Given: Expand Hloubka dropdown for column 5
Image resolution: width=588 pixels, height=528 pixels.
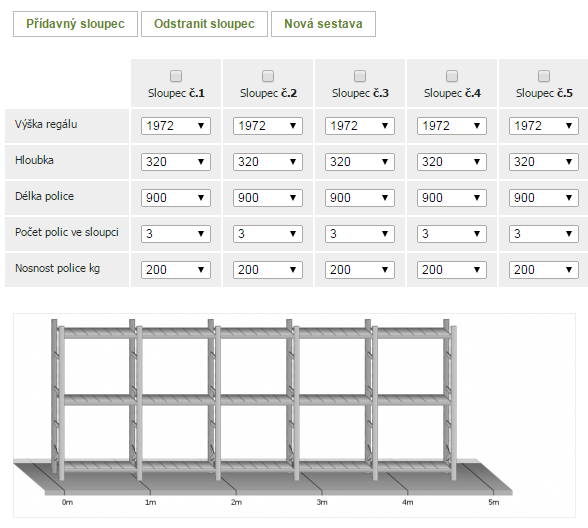Looking at the screenshot, I should [x=544, y=162].
